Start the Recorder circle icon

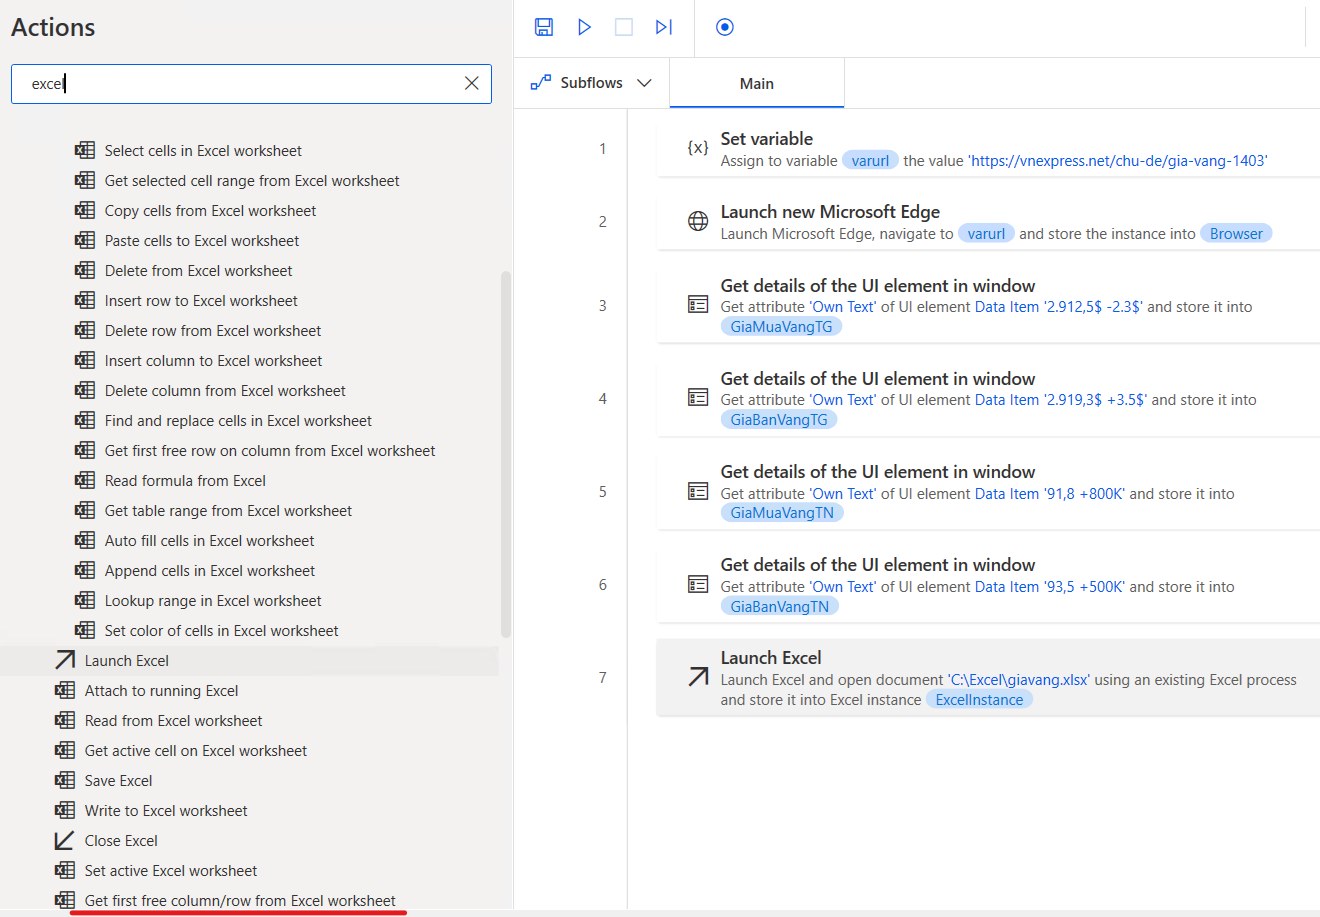725,27
